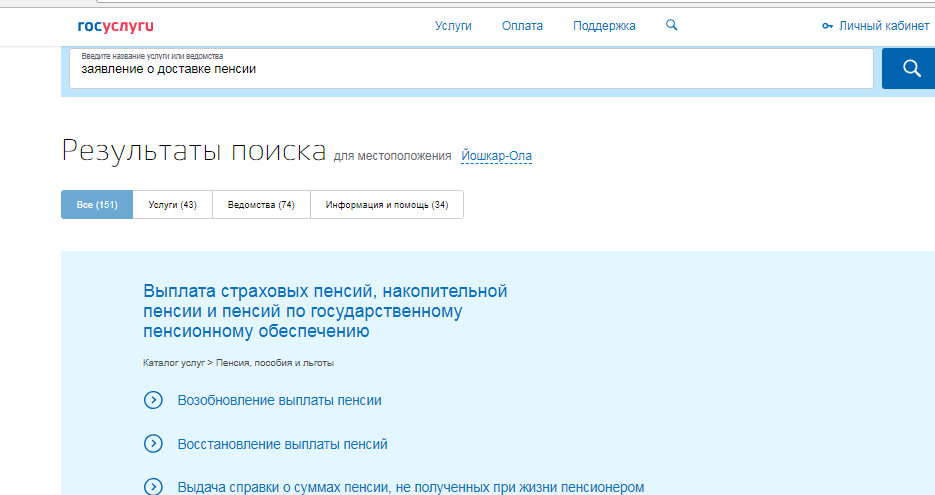Viewport: 935px width, 495px height.
Task: Open Выдача справки о суммах пенсии link text
Action: click(410, 487)
